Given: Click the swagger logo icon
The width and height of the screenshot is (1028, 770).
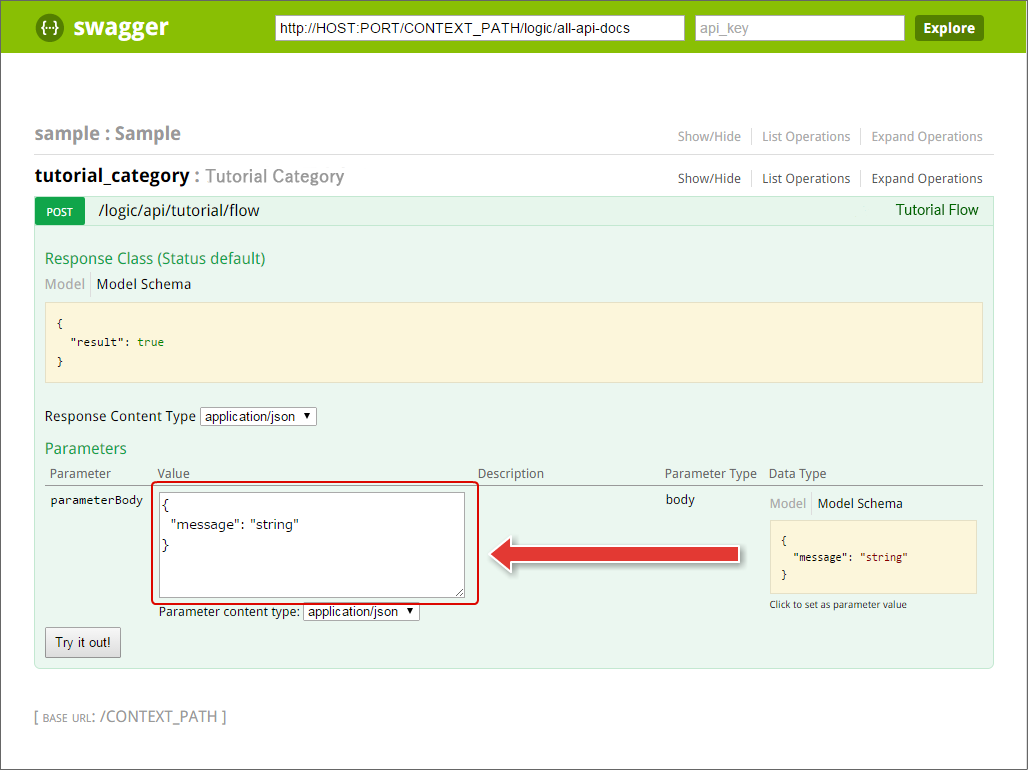Looking at the screenshot, I should pos(50,28).
